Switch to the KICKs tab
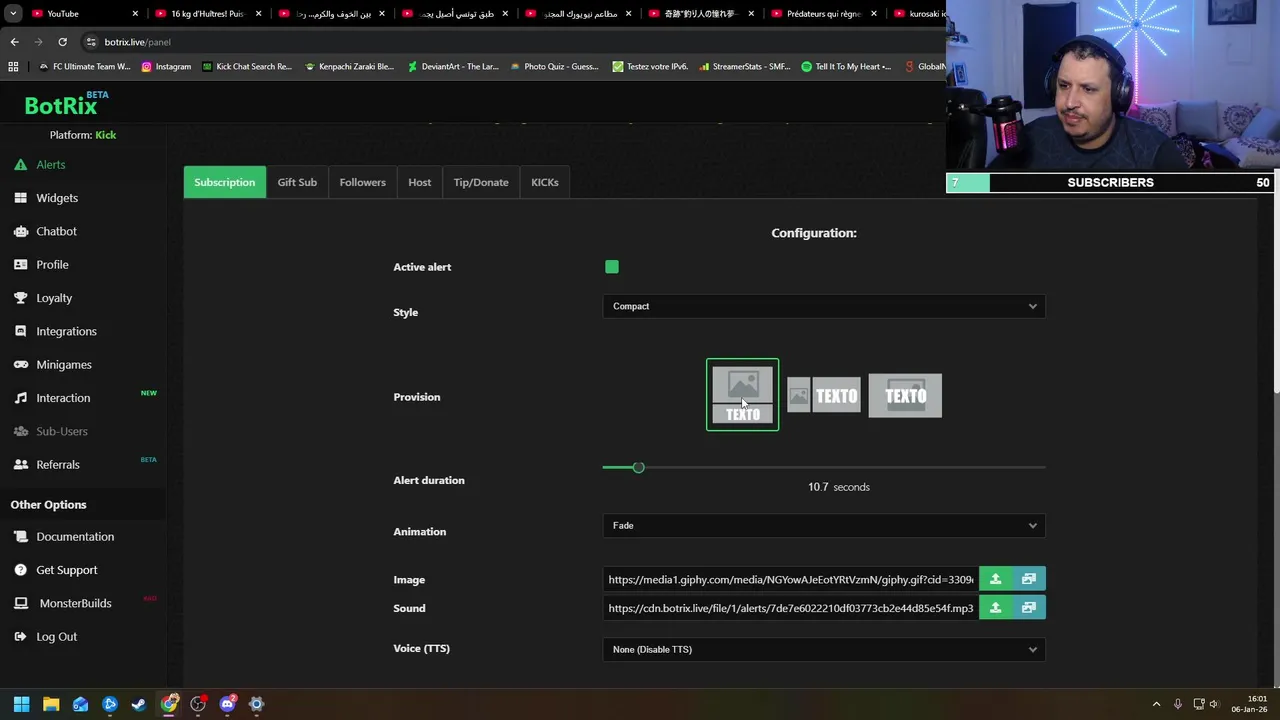 coord(545,182)
